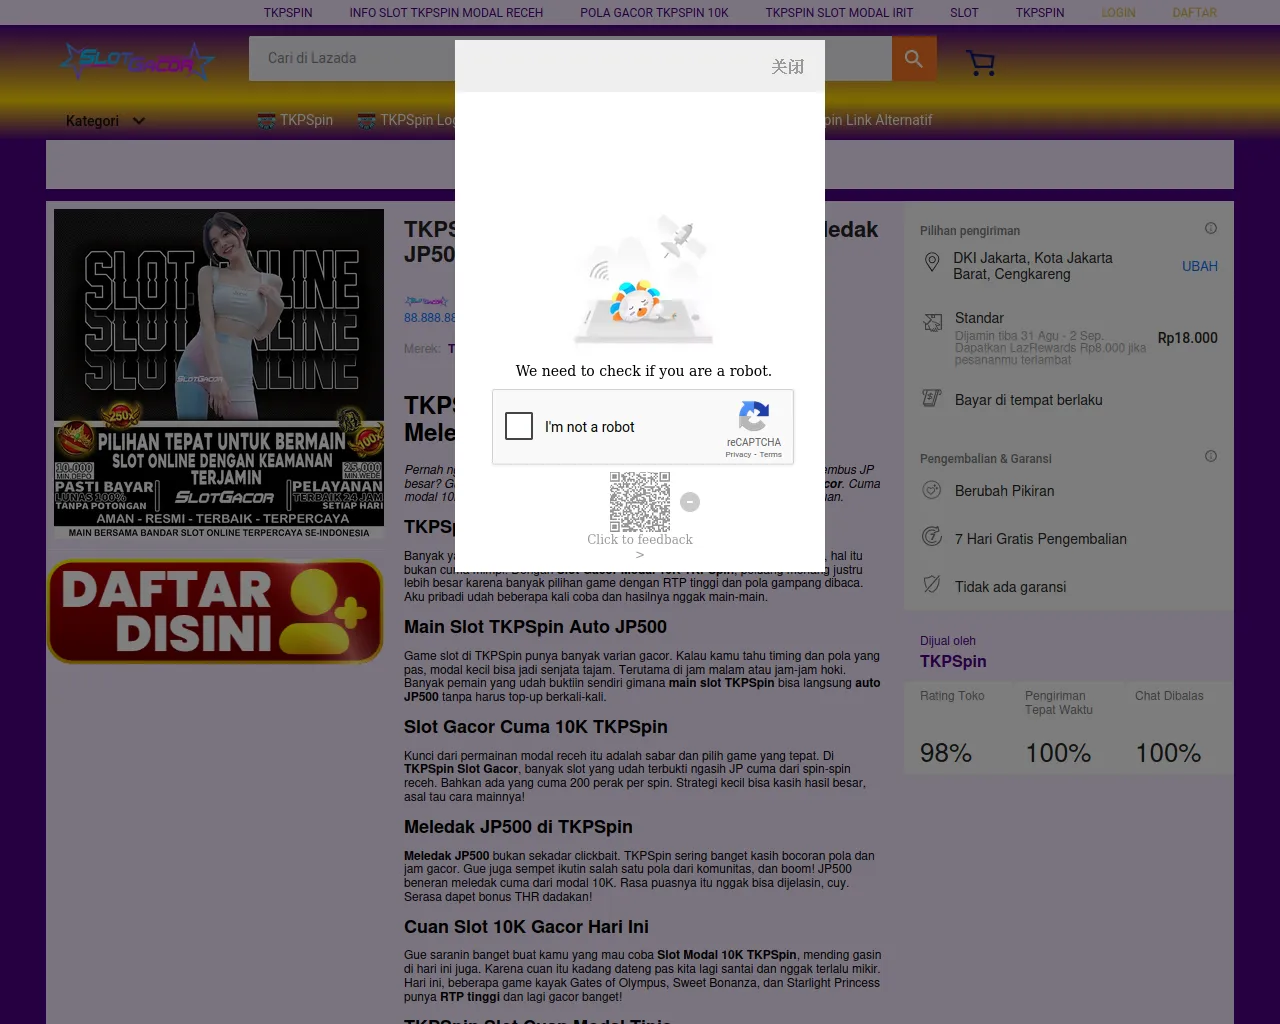Click the 7 Hari Gratis Pengembalian icon
This screenshot has width=1280, height=1024.
coord(932,537)
